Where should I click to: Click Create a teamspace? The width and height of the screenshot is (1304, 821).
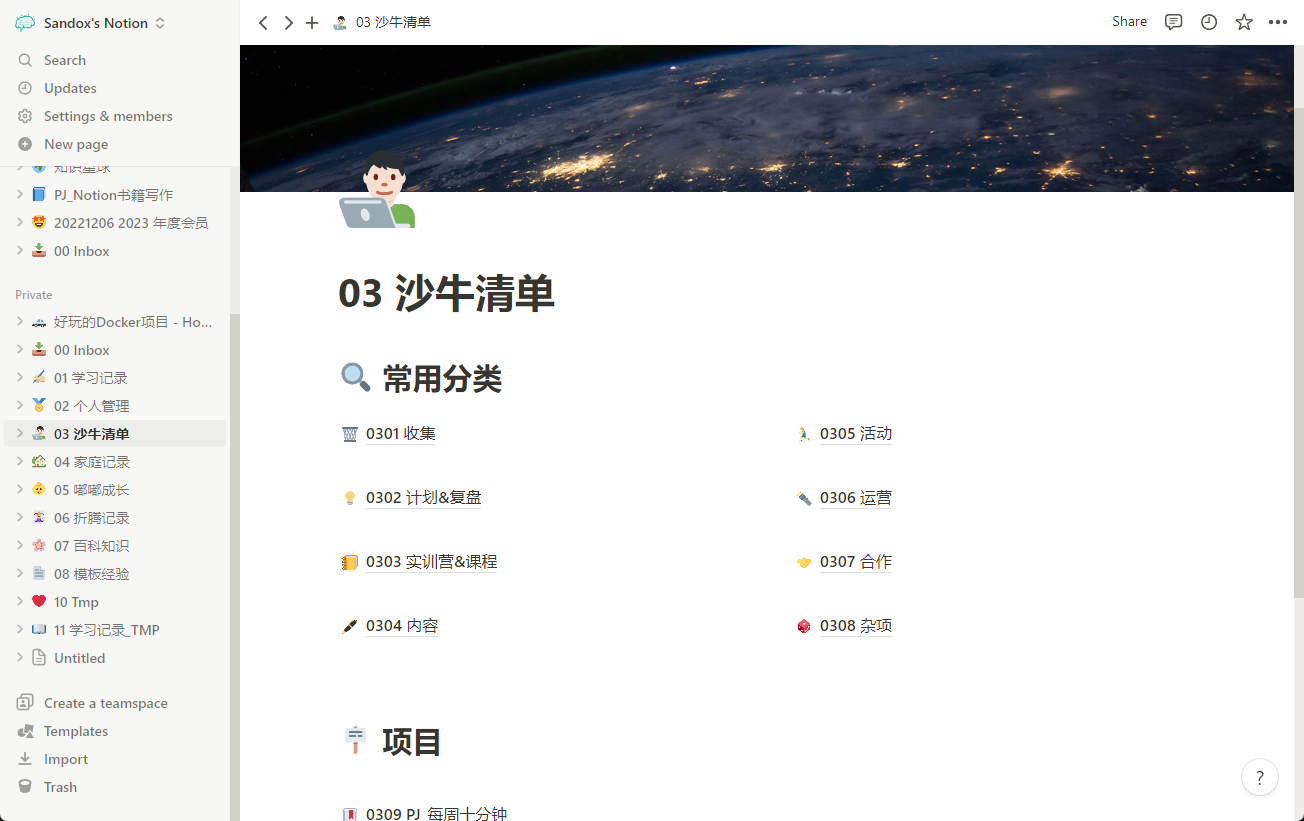click(x=115, y=703)
